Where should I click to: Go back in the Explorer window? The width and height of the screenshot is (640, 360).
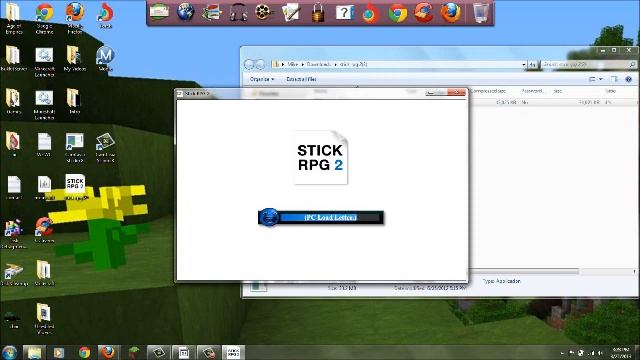coord(249,64)
